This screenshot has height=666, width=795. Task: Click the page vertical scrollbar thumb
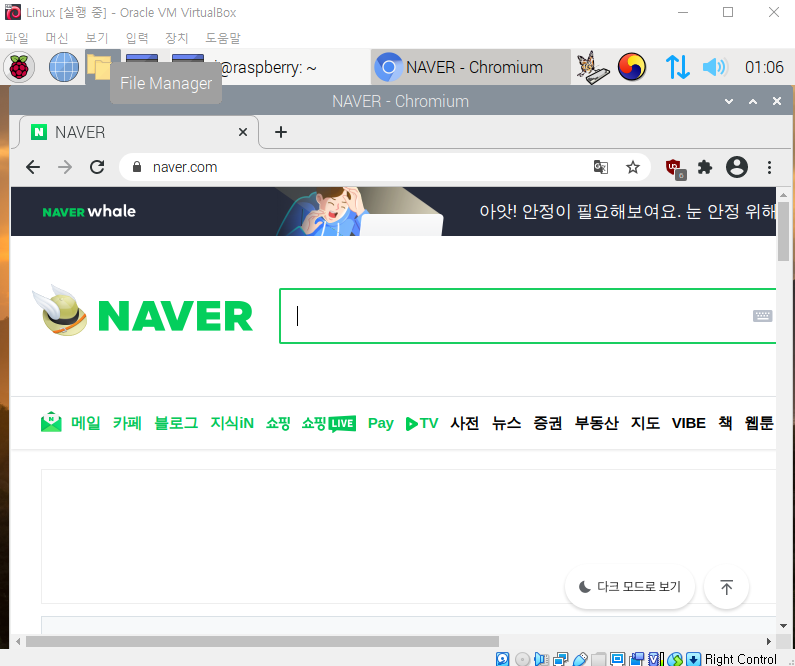783,231
